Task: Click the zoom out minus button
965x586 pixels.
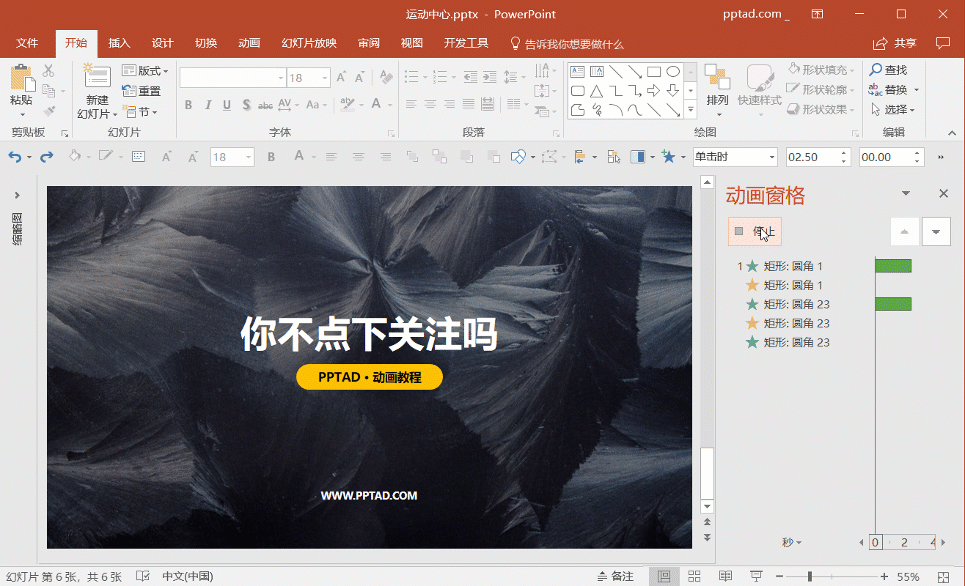Action: pyautogui.click(x=780, y=577)
